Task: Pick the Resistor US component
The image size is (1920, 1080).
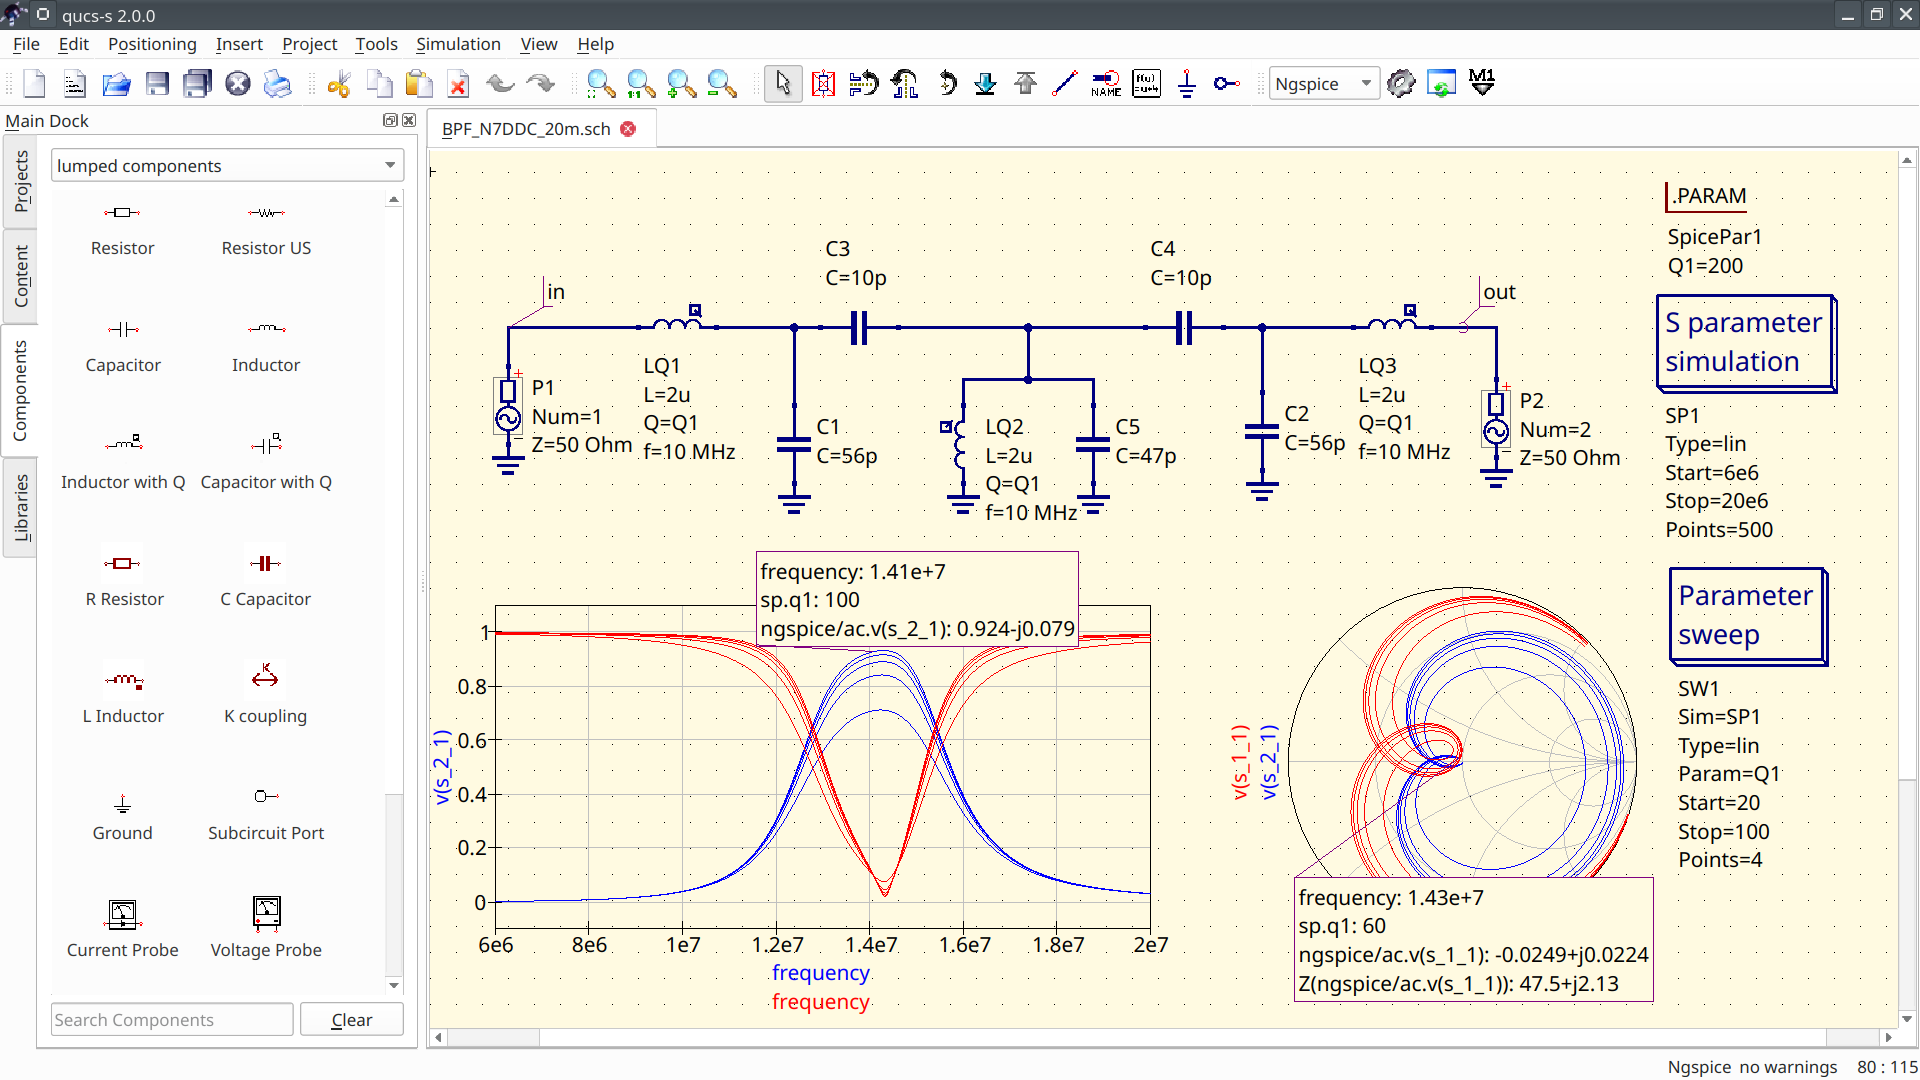Action: pyautogui.click(x=266, y=230)
